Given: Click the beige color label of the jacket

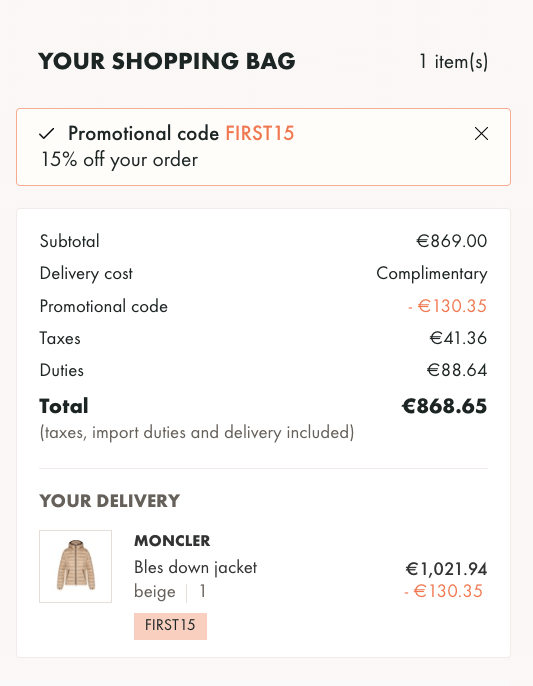Looking at the screenshot, I should tap(155, 592).
